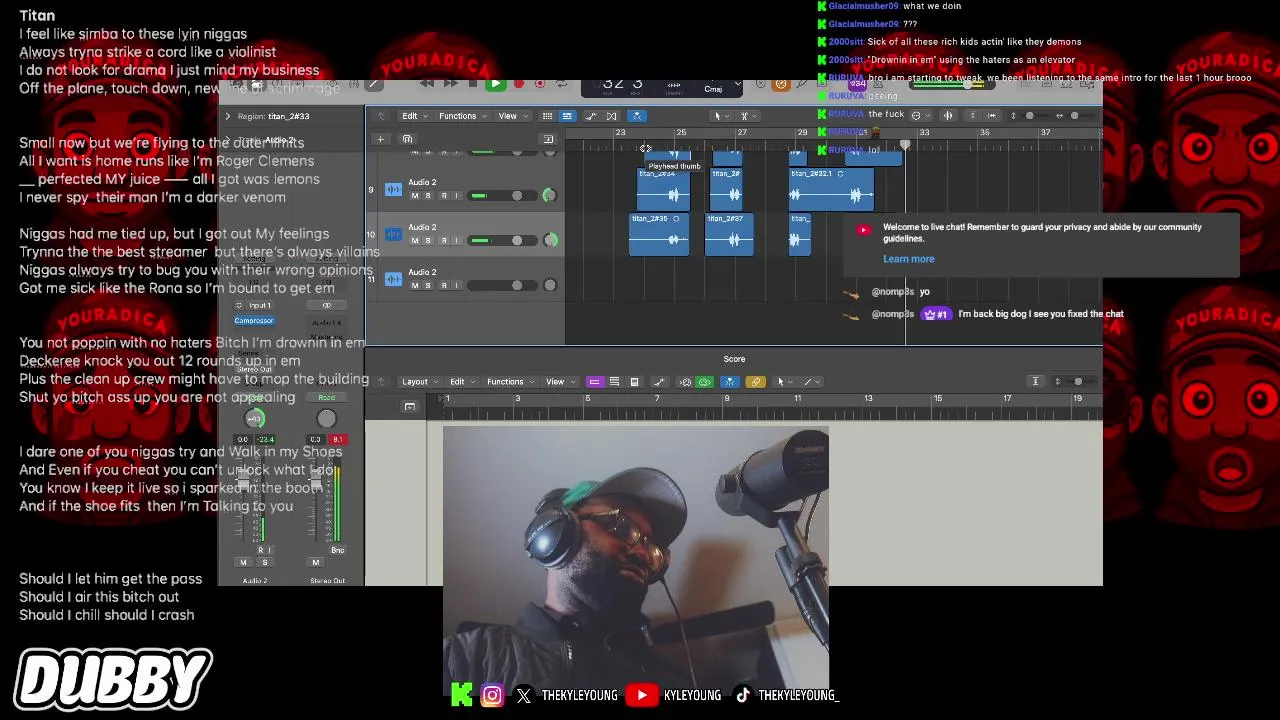Click the track 10 Audio 2 waveform icon
This screenshot has width=1280, height=720.
tap(393, 234)
